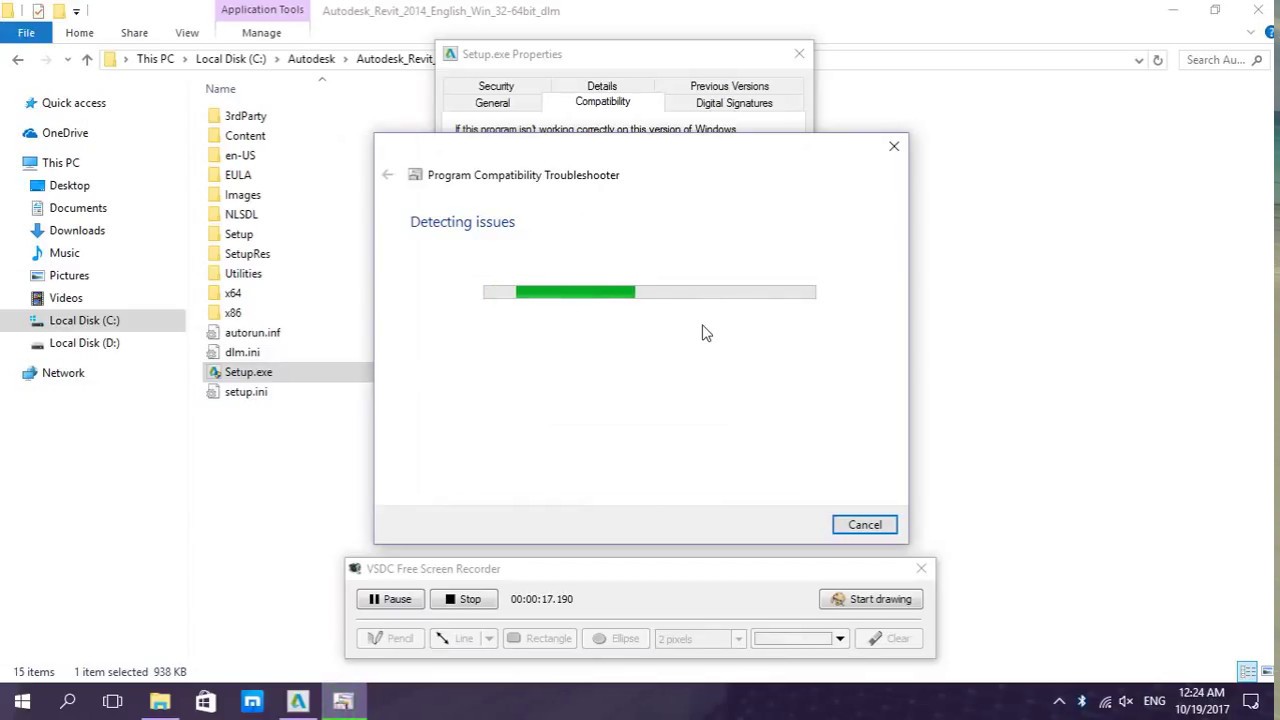The width and height of the screenshot is (1280, 720).
Task: Open the Line tool dropdown arrow
Action: click(489, 638)
